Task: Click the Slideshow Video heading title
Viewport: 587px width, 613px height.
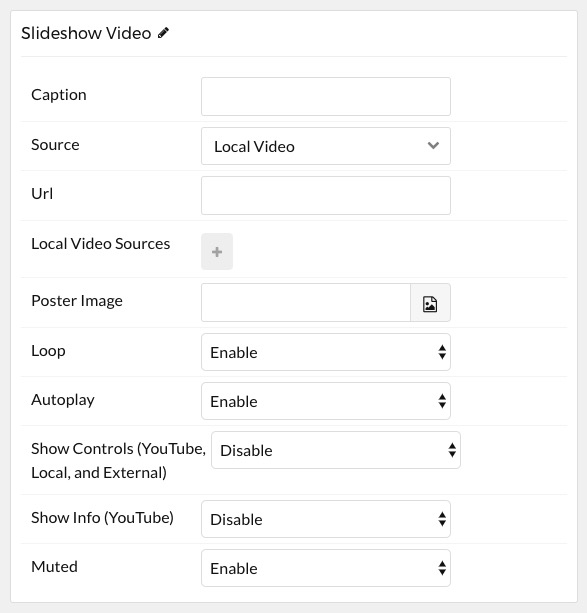Action: (x=86, y=33)
